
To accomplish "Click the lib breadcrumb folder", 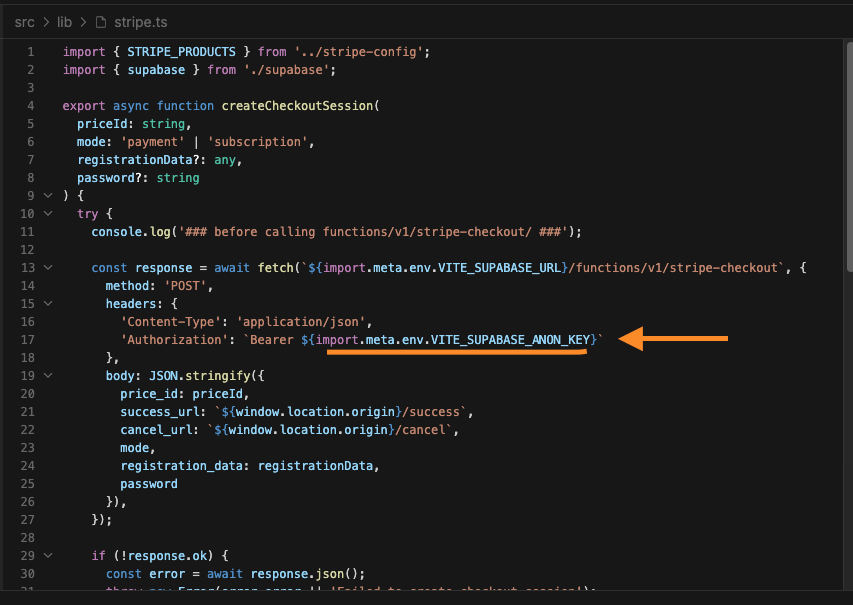I will click(64, 22).
